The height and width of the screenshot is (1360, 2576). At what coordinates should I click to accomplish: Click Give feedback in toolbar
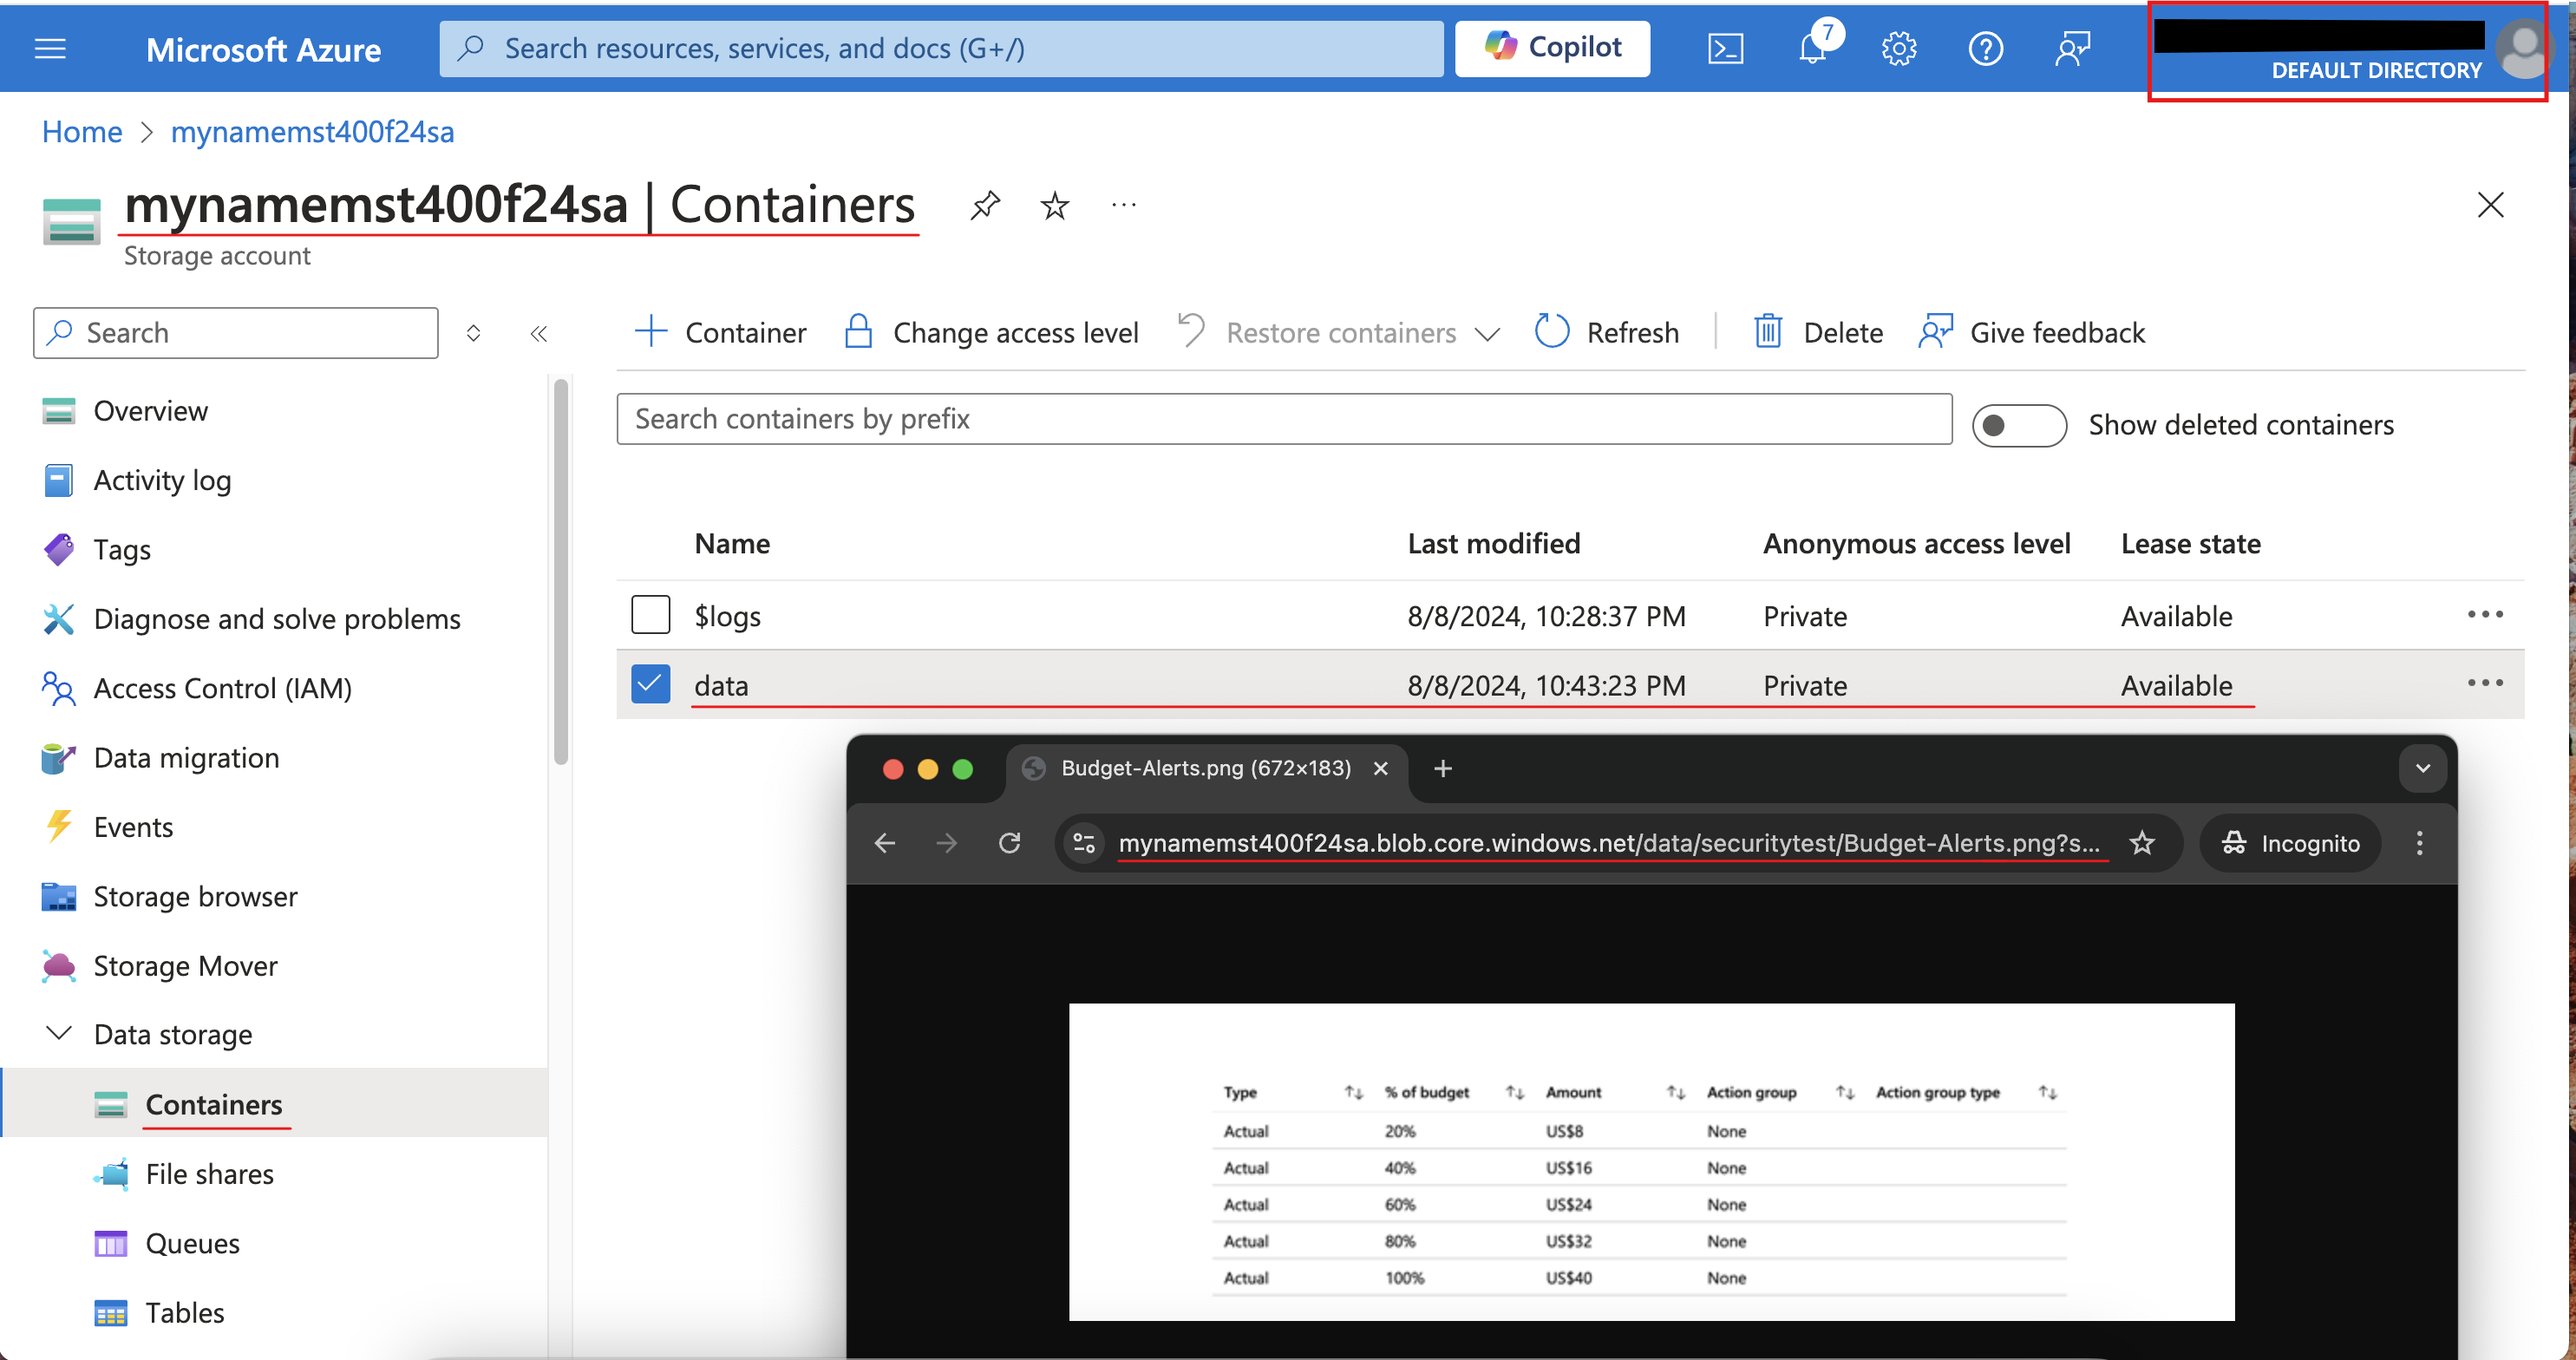[x=2032, y=332]
